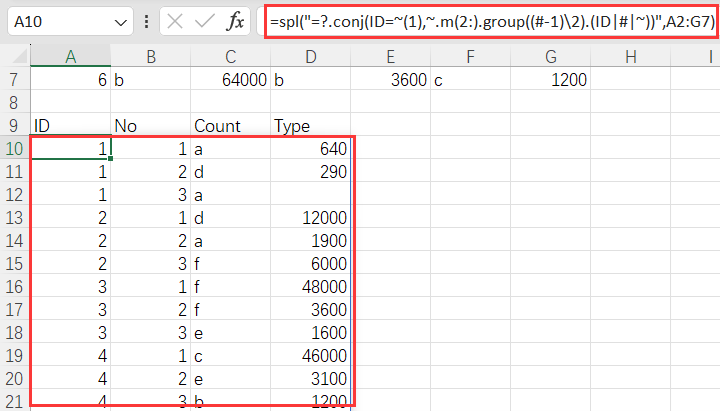Select row 10 header
720x411 pixels.
[x=15, y=149]
